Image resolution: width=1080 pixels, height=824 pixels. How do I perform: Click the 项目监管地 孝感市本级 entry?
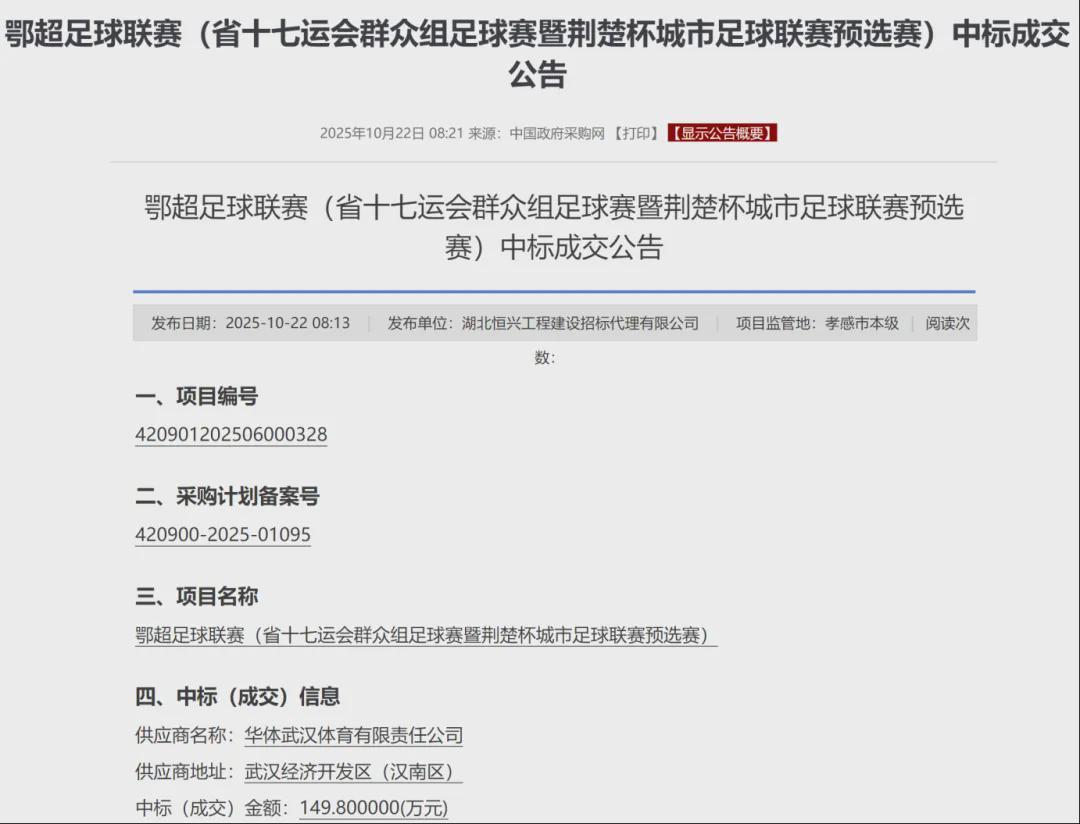tap(817, 323)
